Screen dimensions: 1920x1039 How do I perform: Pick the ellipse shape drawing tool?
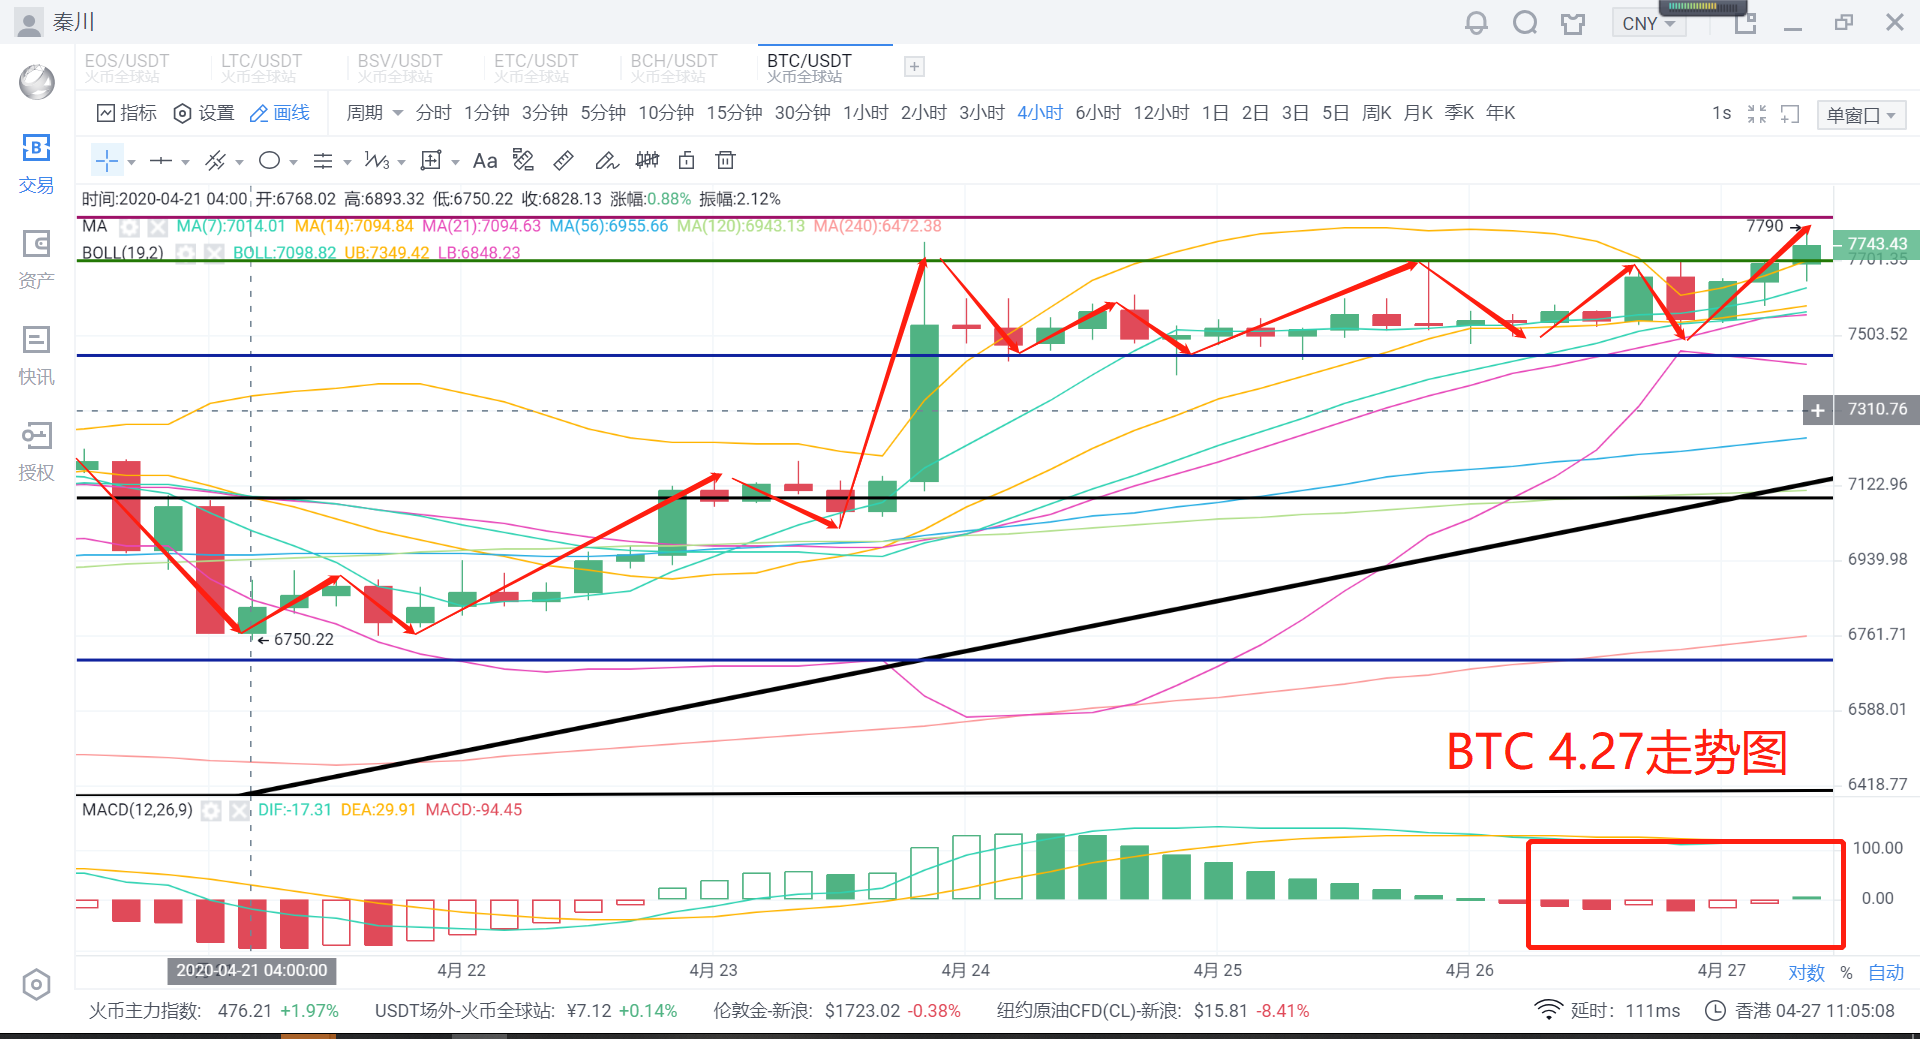pyautogui.click(x=269, y=161)
